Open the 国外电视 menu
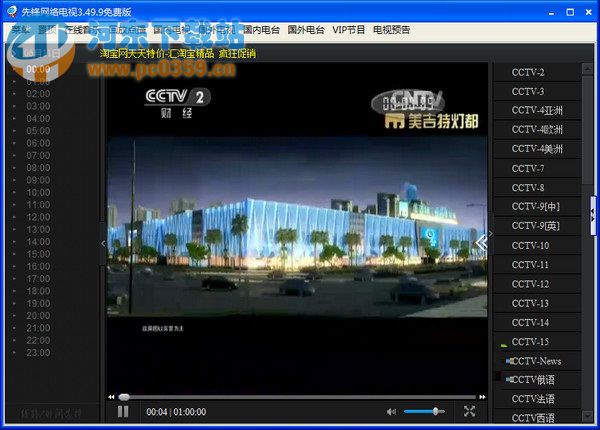 (217, 29)
